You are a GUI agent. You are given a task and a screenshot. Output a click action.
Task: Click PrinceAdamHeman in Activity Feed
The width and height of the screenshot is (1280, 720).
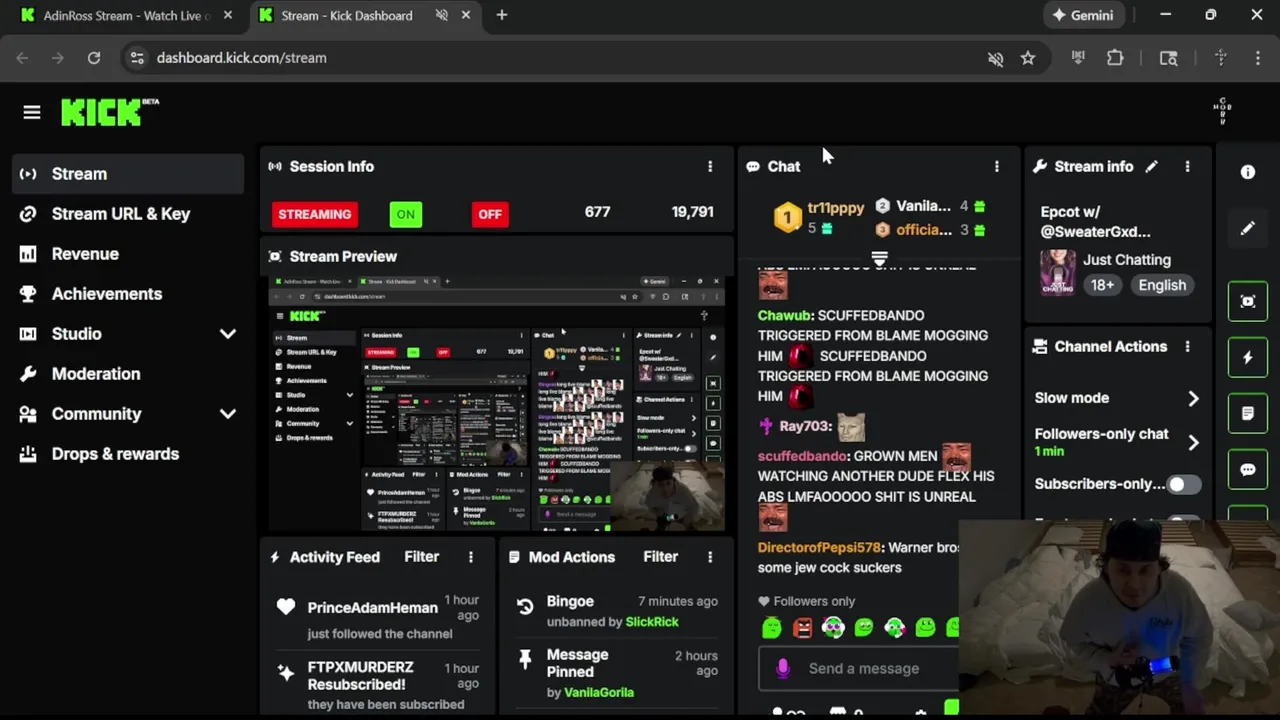372,608
